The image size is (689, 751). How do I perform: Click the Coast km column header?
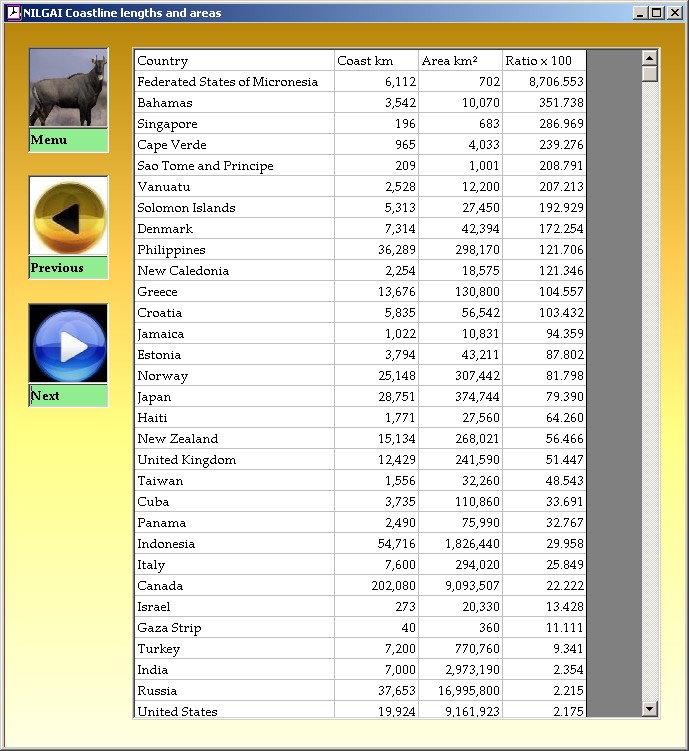point(376,61)
